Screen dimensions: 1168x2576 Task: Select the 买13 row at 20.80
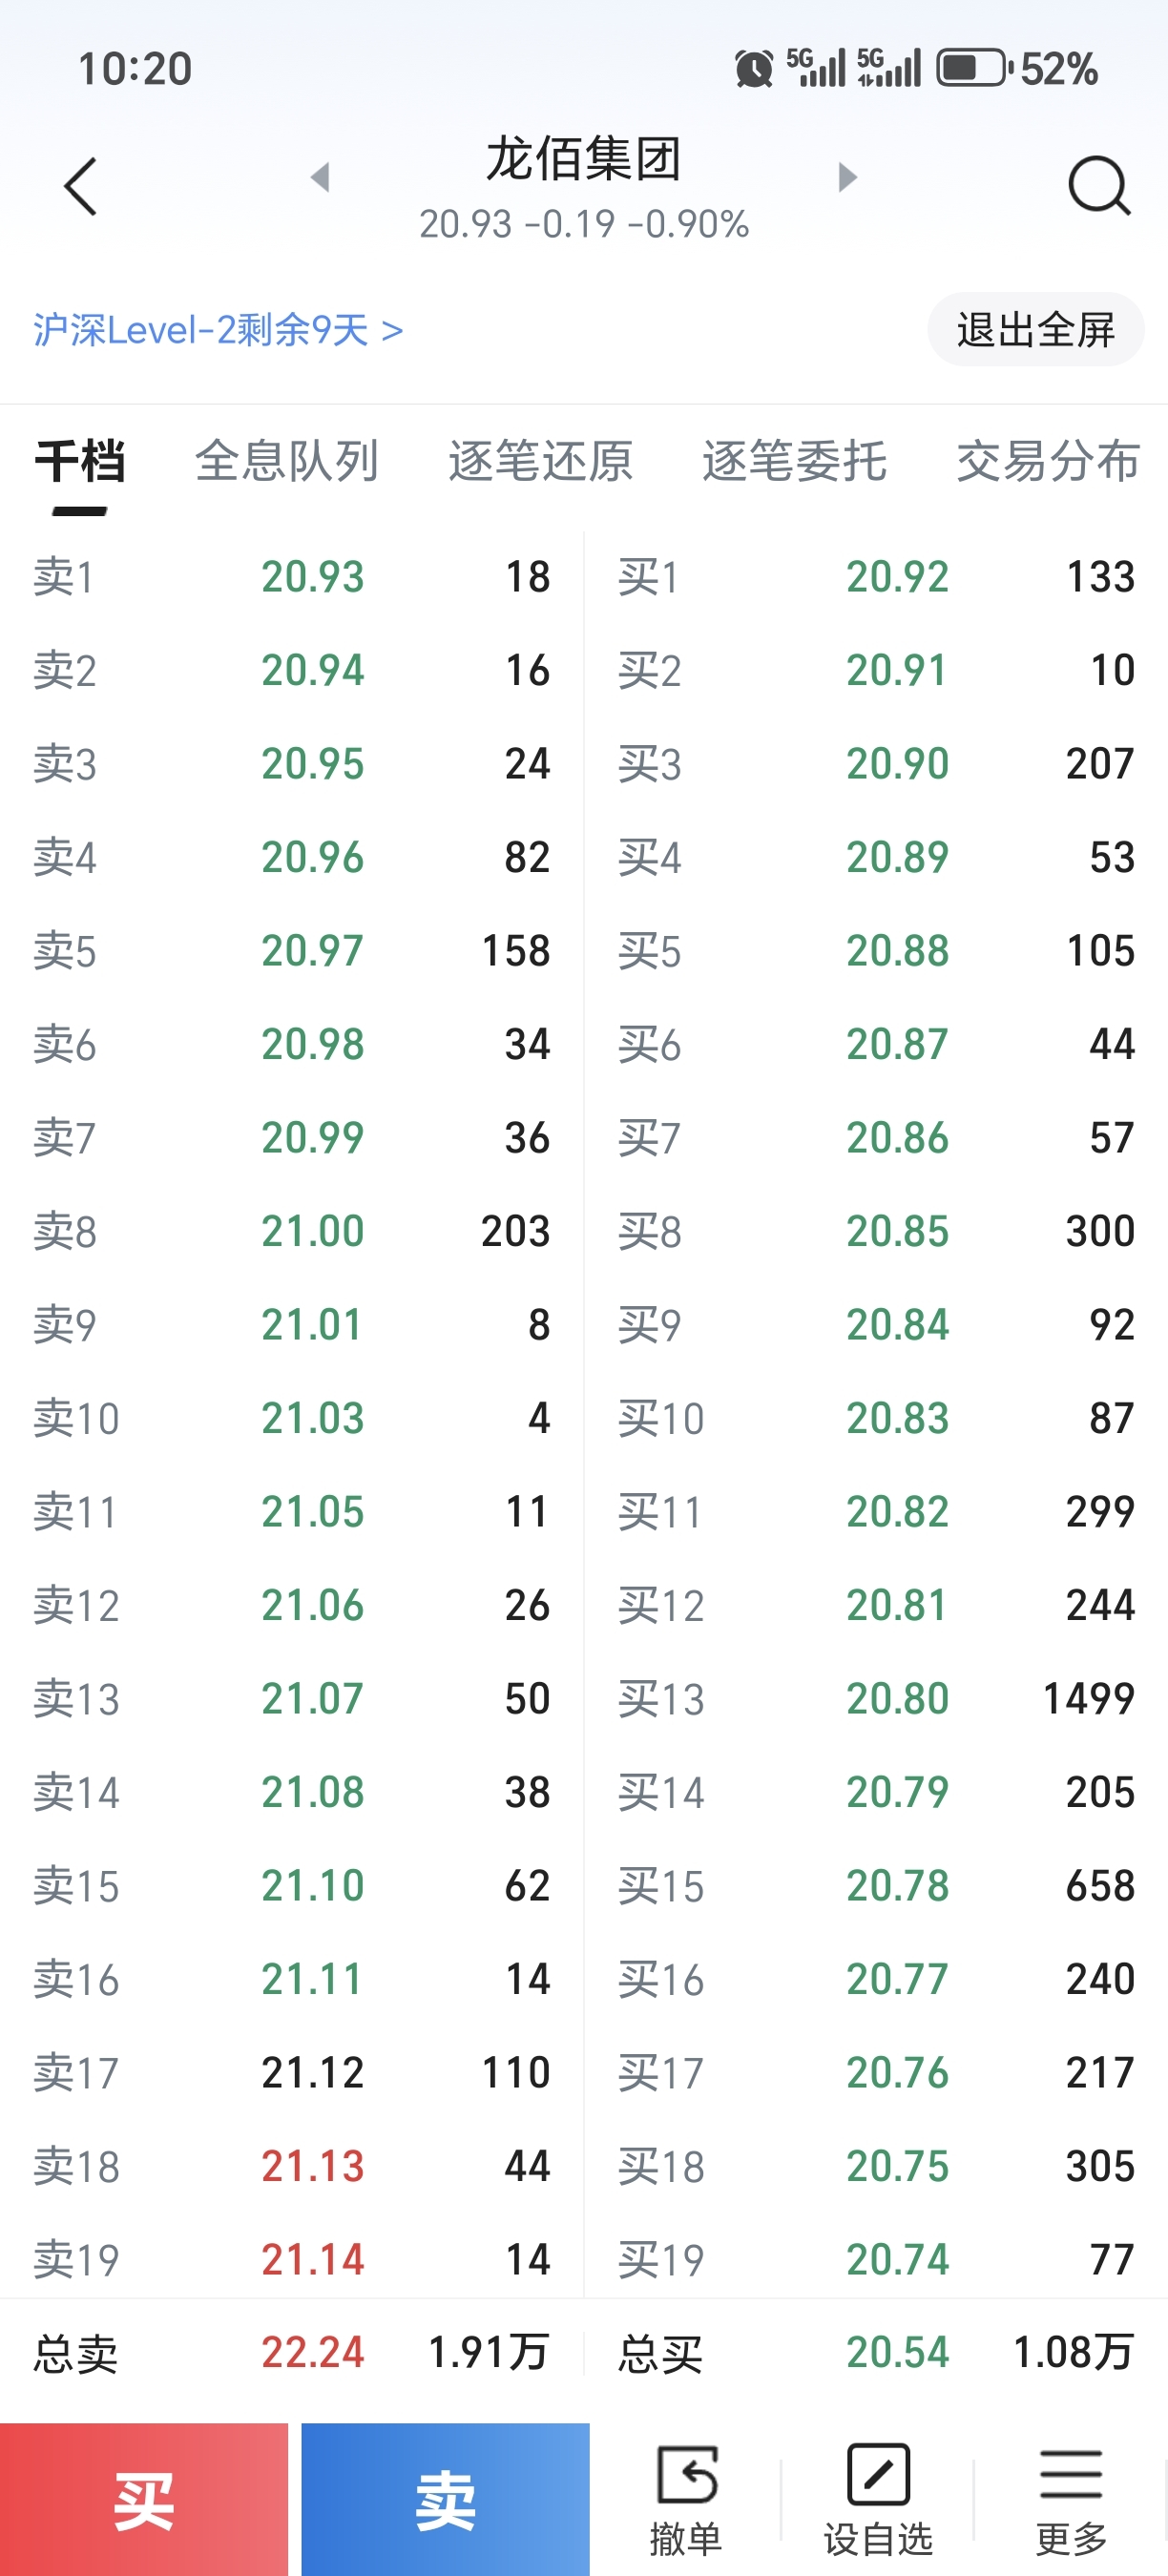[876, 1699]
